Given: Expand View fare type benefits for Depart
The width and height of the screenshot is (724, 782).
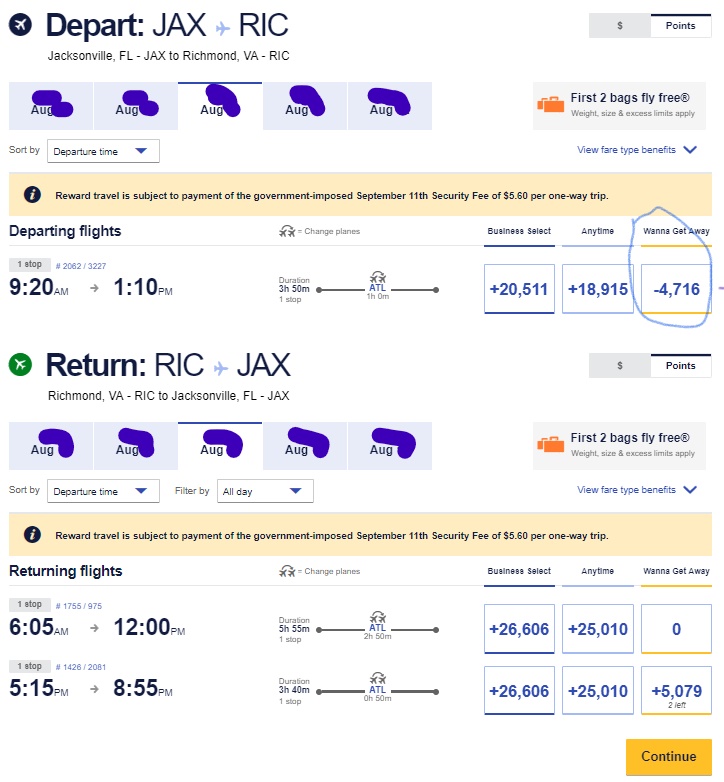Looking at the screenshot, I should pos(636,150).
